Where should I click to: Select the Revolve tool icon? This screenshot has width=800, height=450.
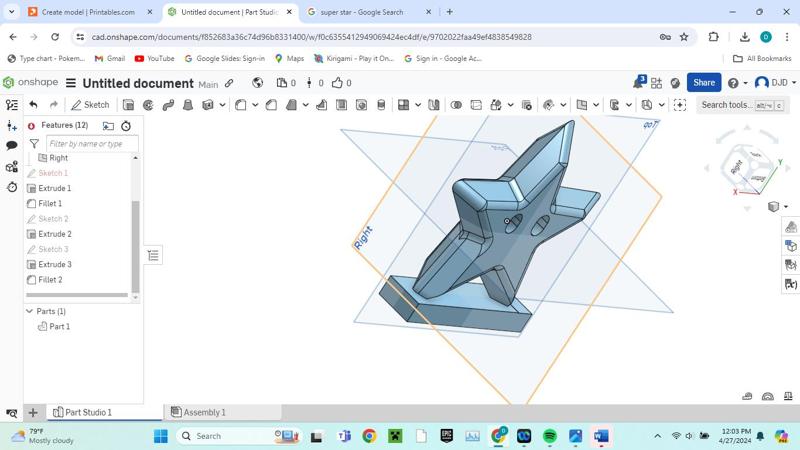[148, 105]
